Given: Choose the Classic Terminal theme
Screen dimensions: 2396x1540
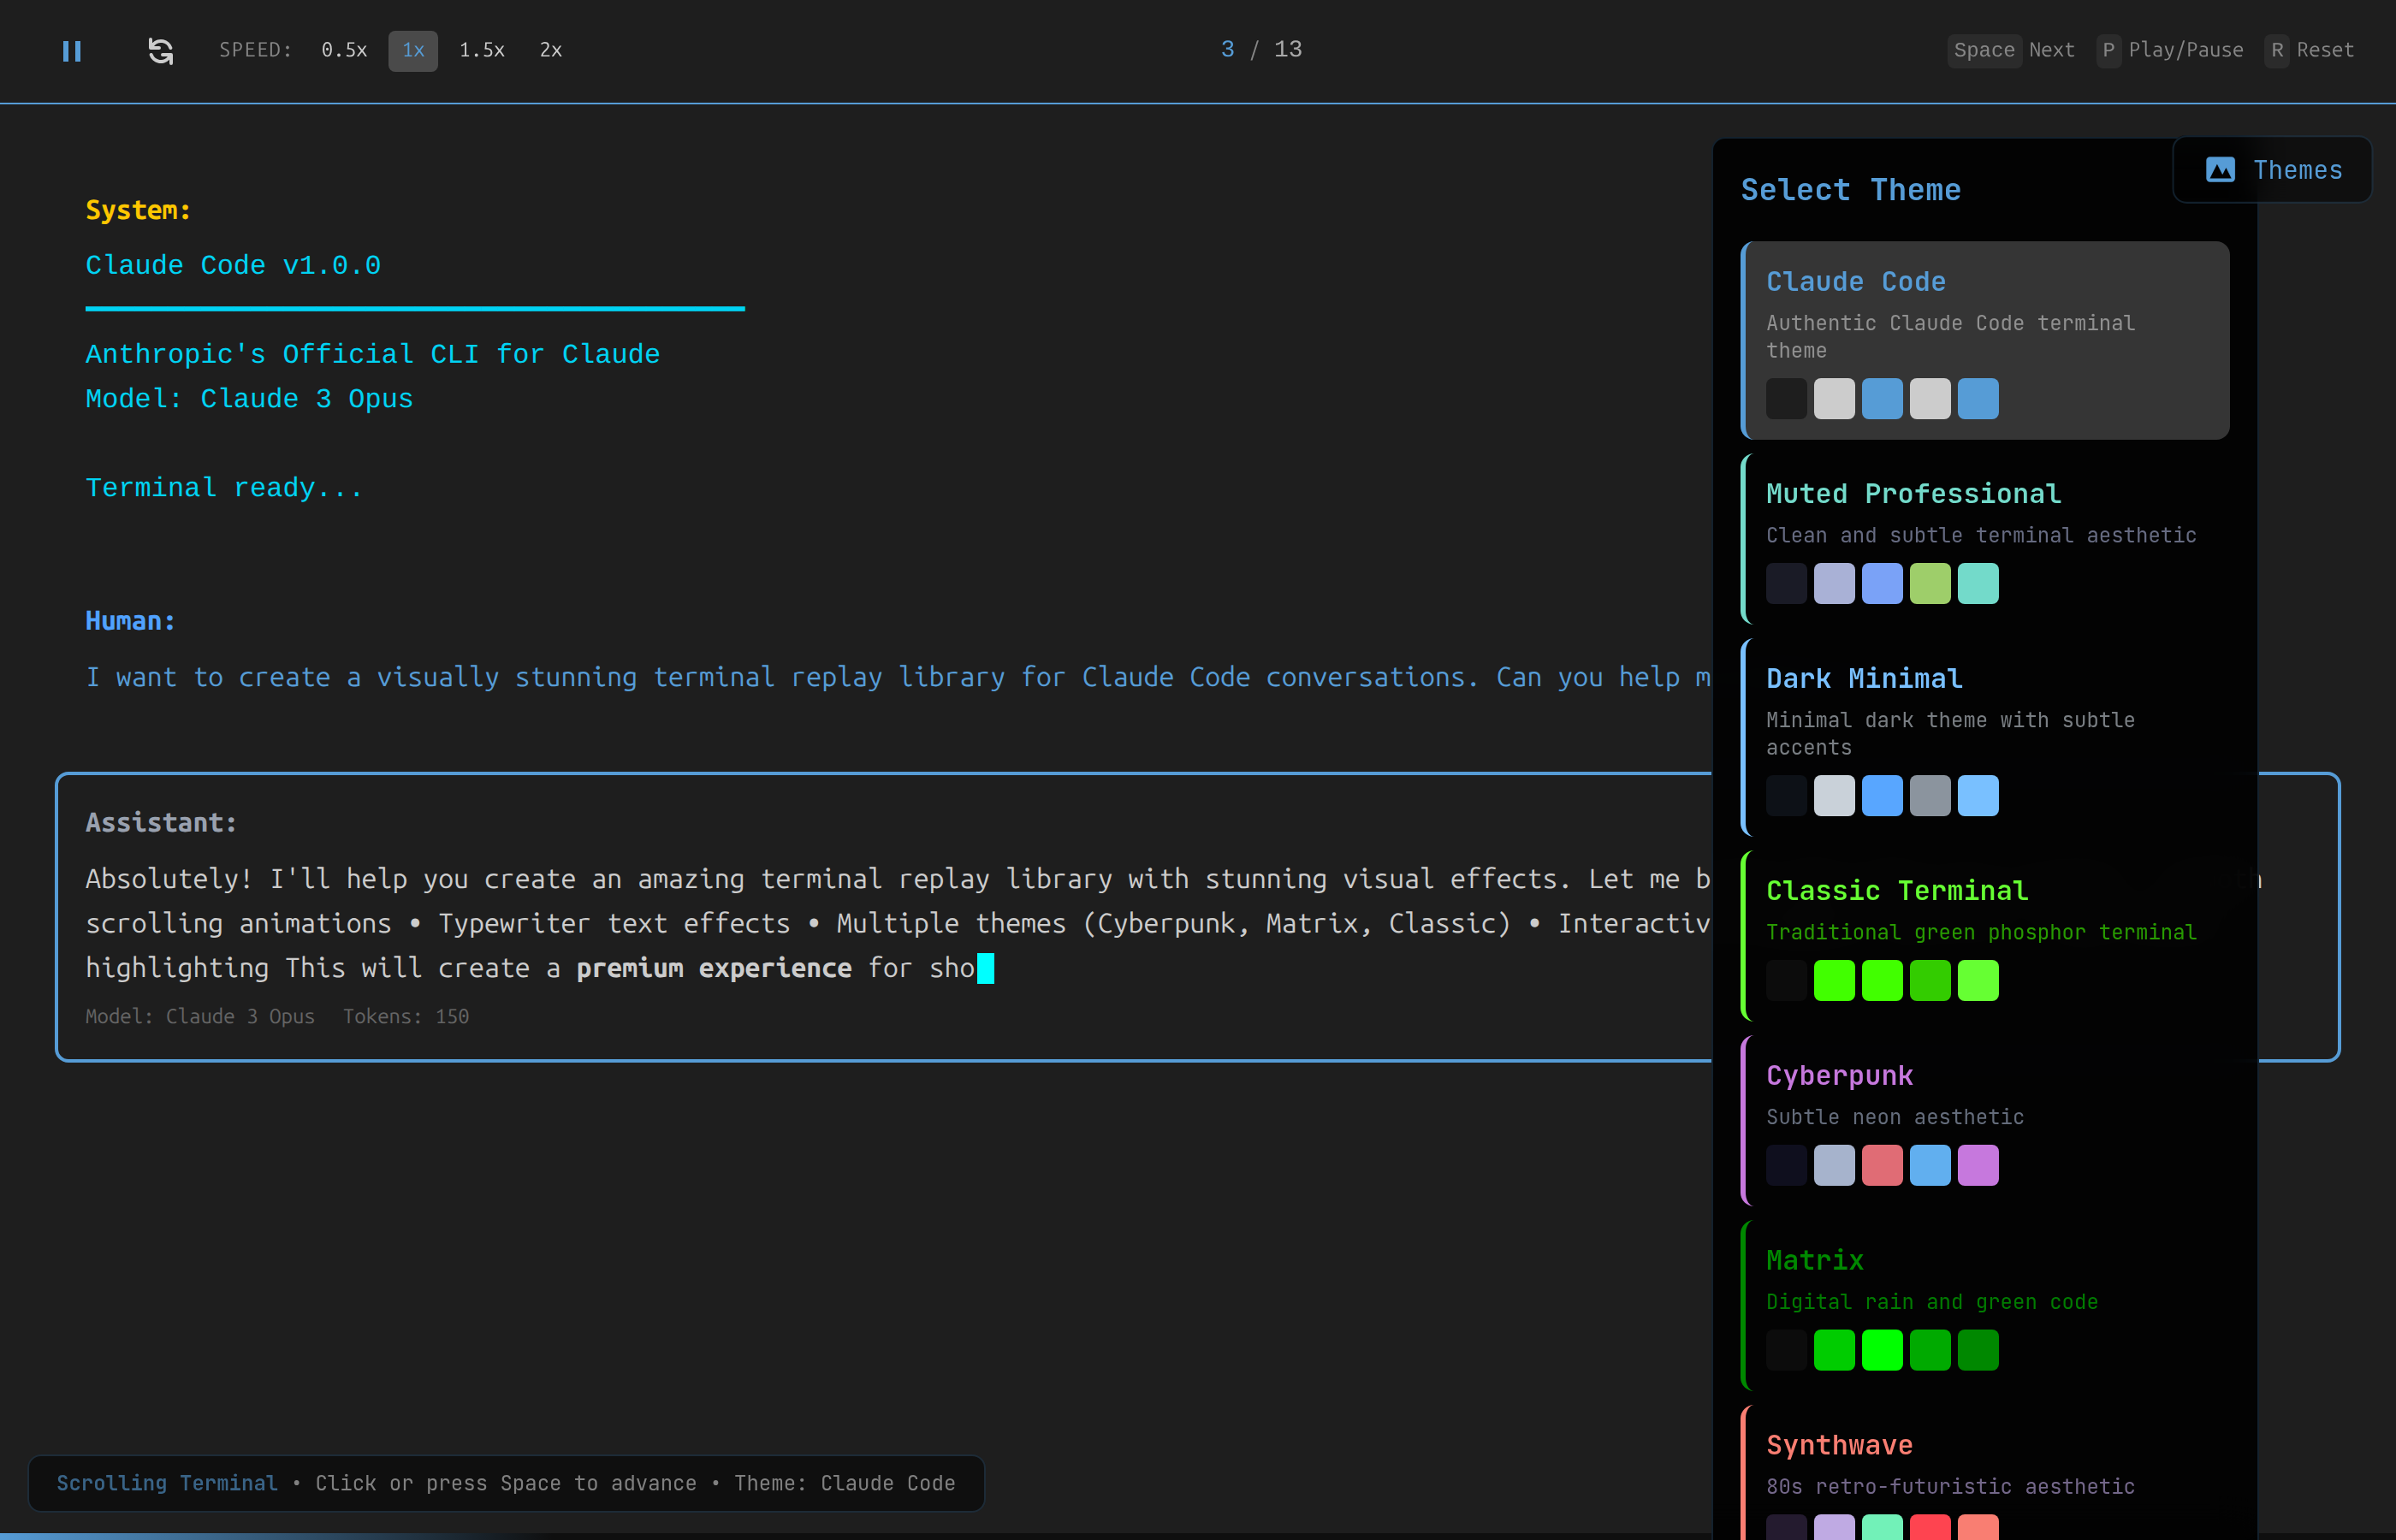Looking at the screenshot, I should 1985,936.
